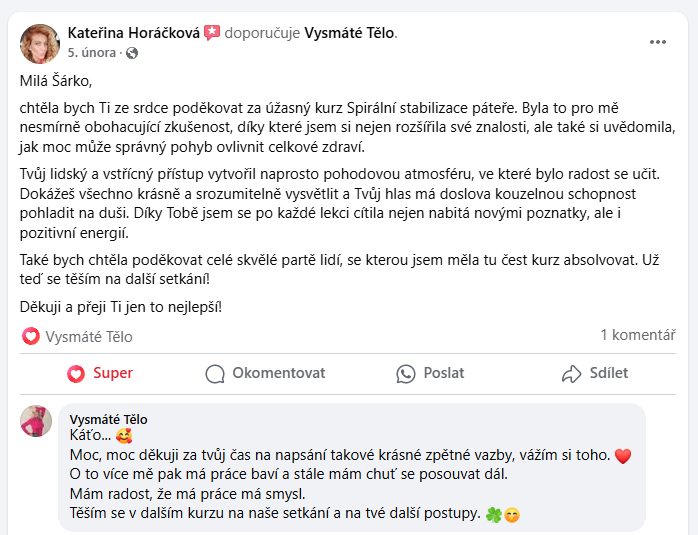Click the Vysmáté Tělo comment avatar
This screenshot has width=698, height=535.
pos(36,421)
